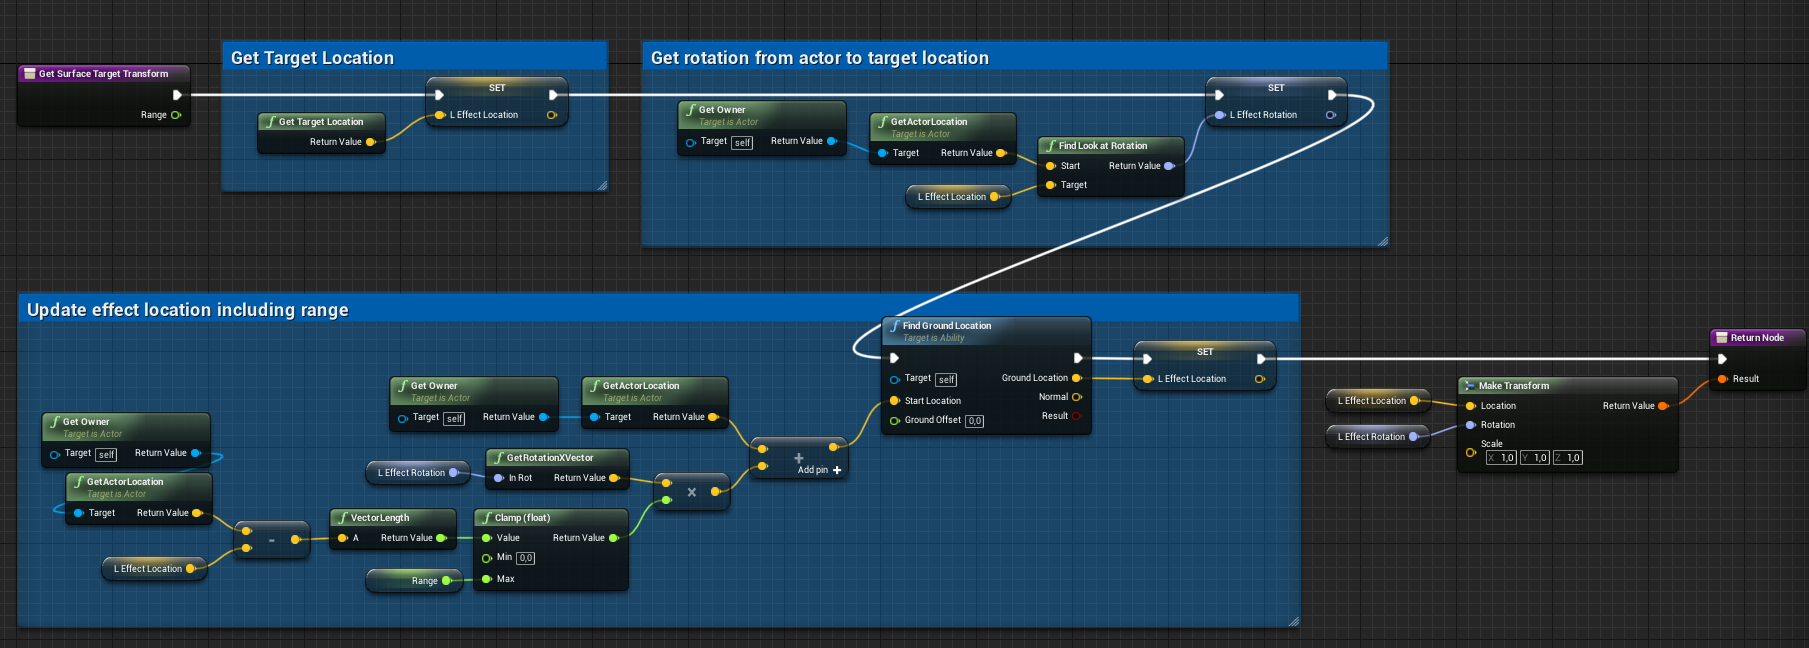Click Add pin on the addition node

[819, 470]
